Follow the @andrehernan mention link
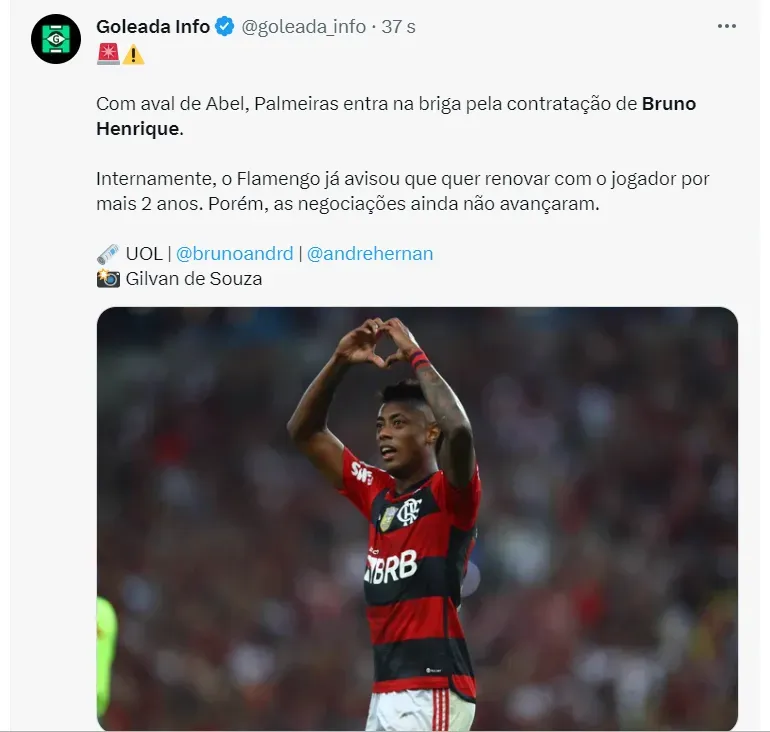Screen dimensions: 770x732 [x=370, y=254]
